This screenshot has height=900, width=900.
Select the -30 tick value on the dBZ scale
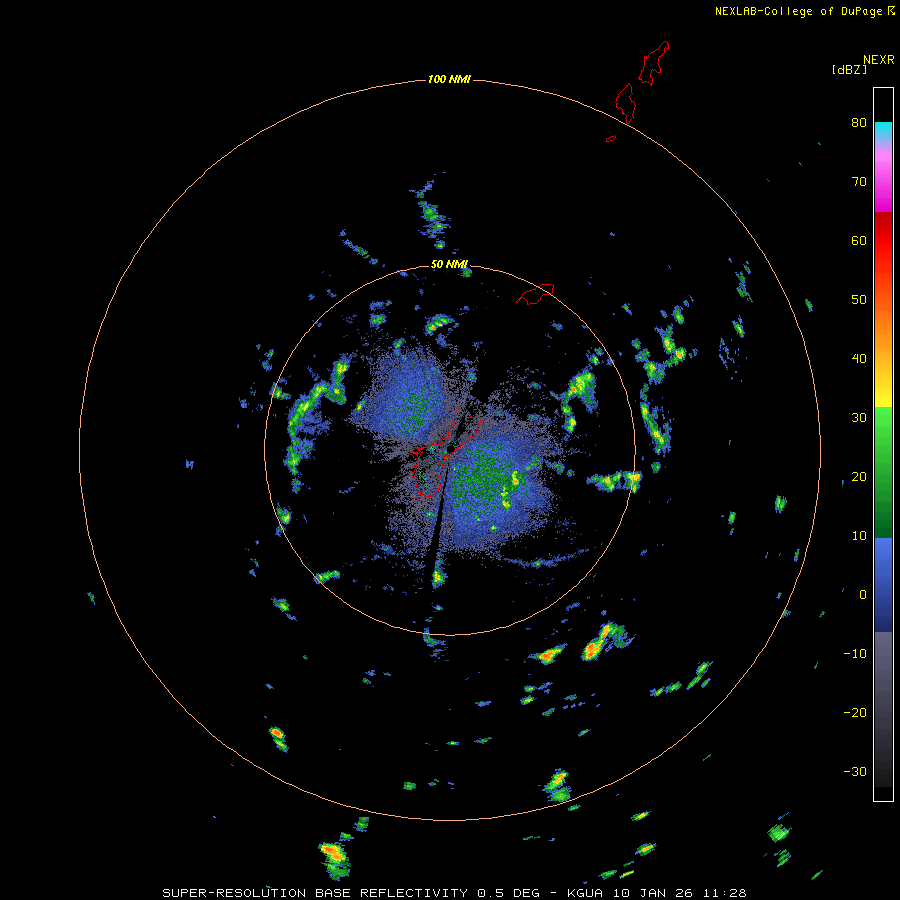pyautogui.click(x=855, y=772)
